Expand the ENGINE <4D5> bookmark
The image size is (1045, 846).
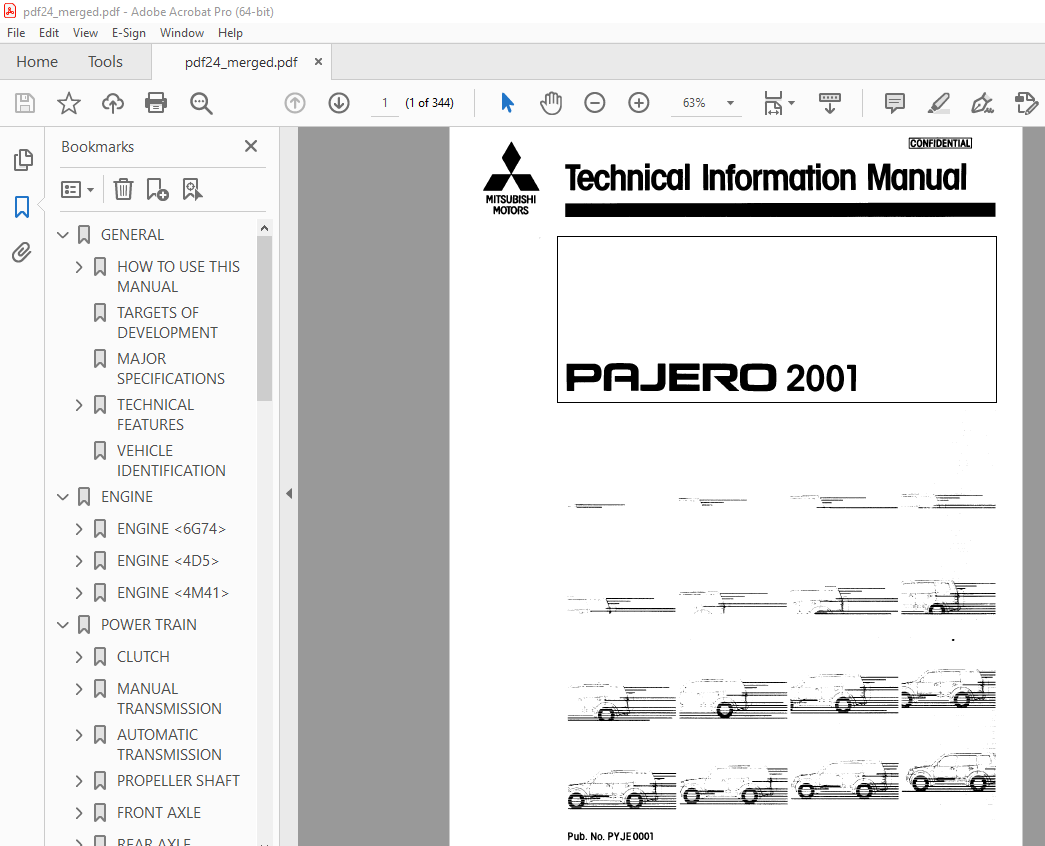[79, 561]
